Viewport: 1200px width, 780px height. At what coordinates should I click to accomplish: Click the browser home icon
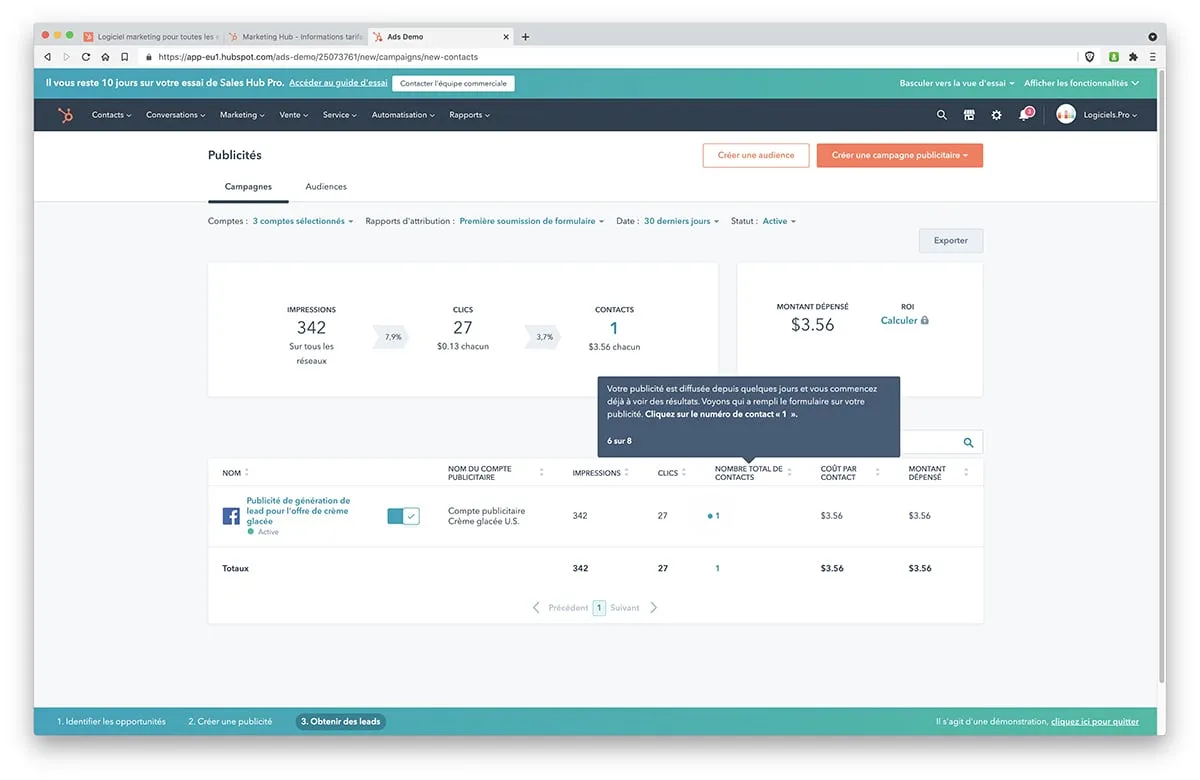coord(105,57)
